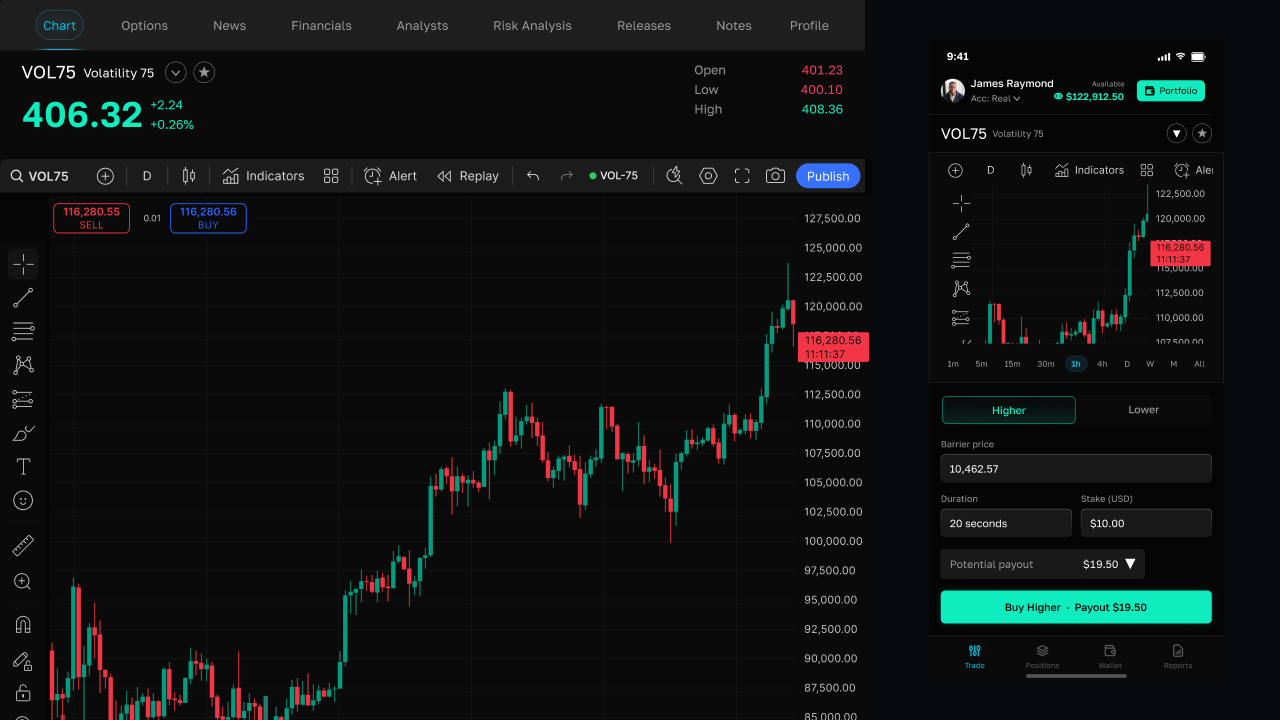1280x720 pixels.
Task: Expand the Potential payout details arrow
Action: tap(1130, 564)
